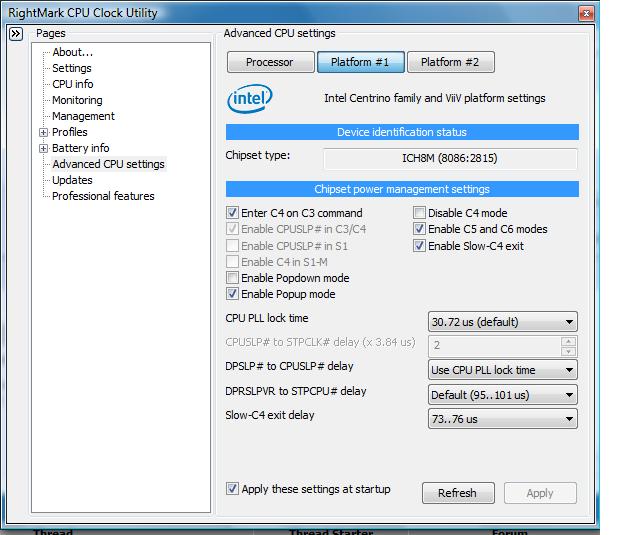Click the Refresh button
Viewport: 640px width, 535px height.
click(458, 493)
